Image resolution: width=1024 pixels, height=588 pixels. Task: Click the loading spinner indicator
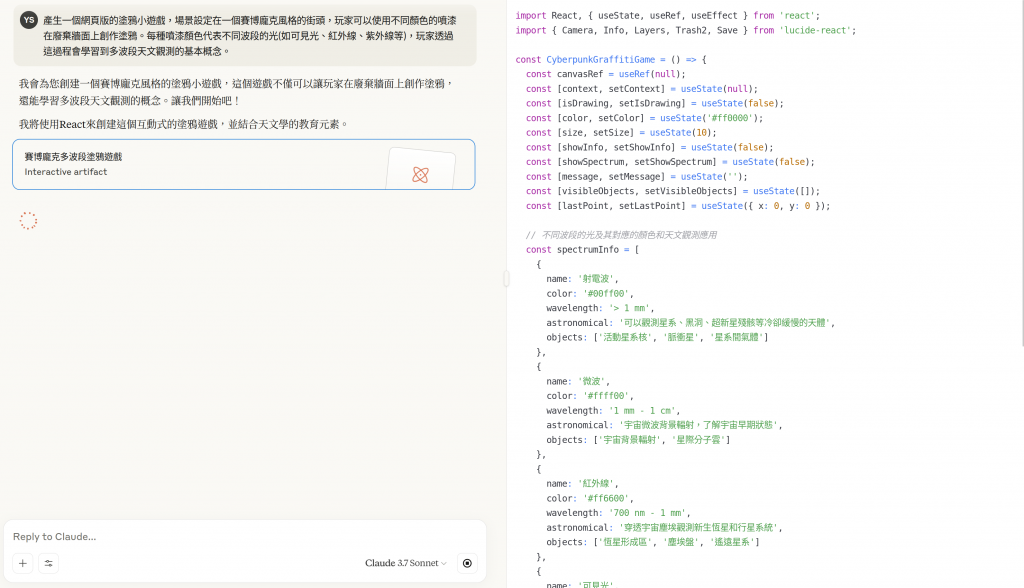click(28, 221)
